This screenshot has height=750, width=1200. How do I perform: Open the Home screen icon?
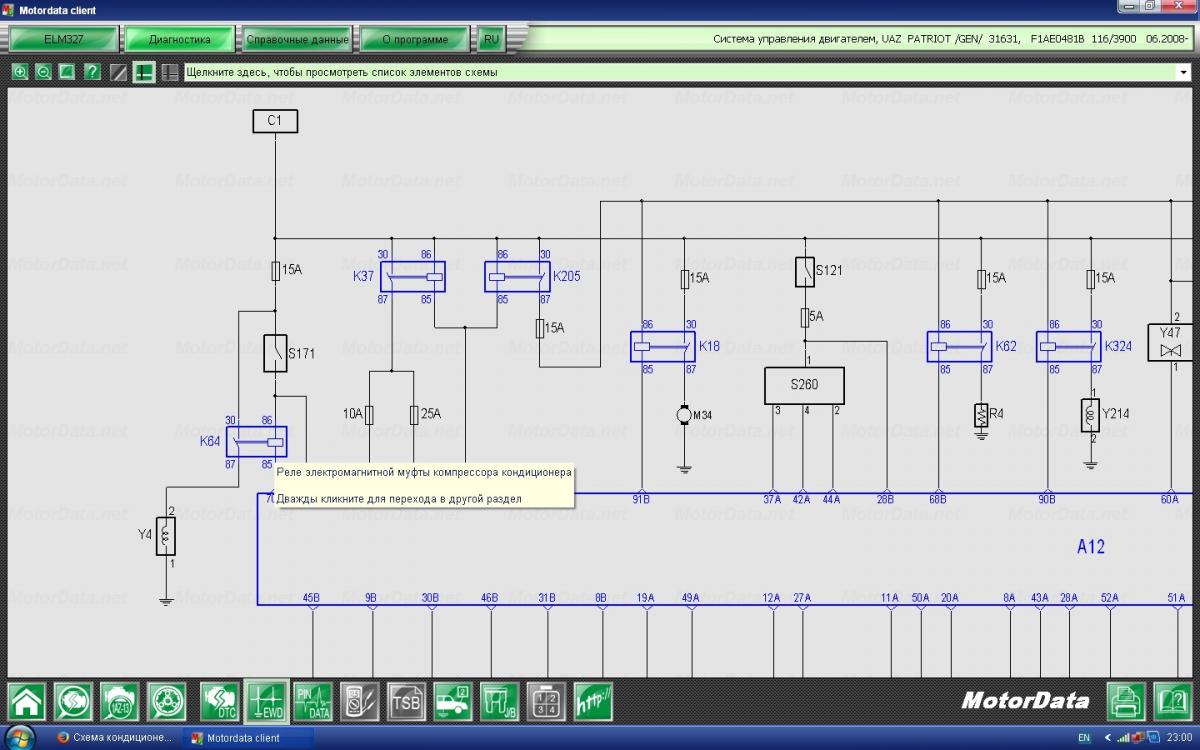coord(27,701)
